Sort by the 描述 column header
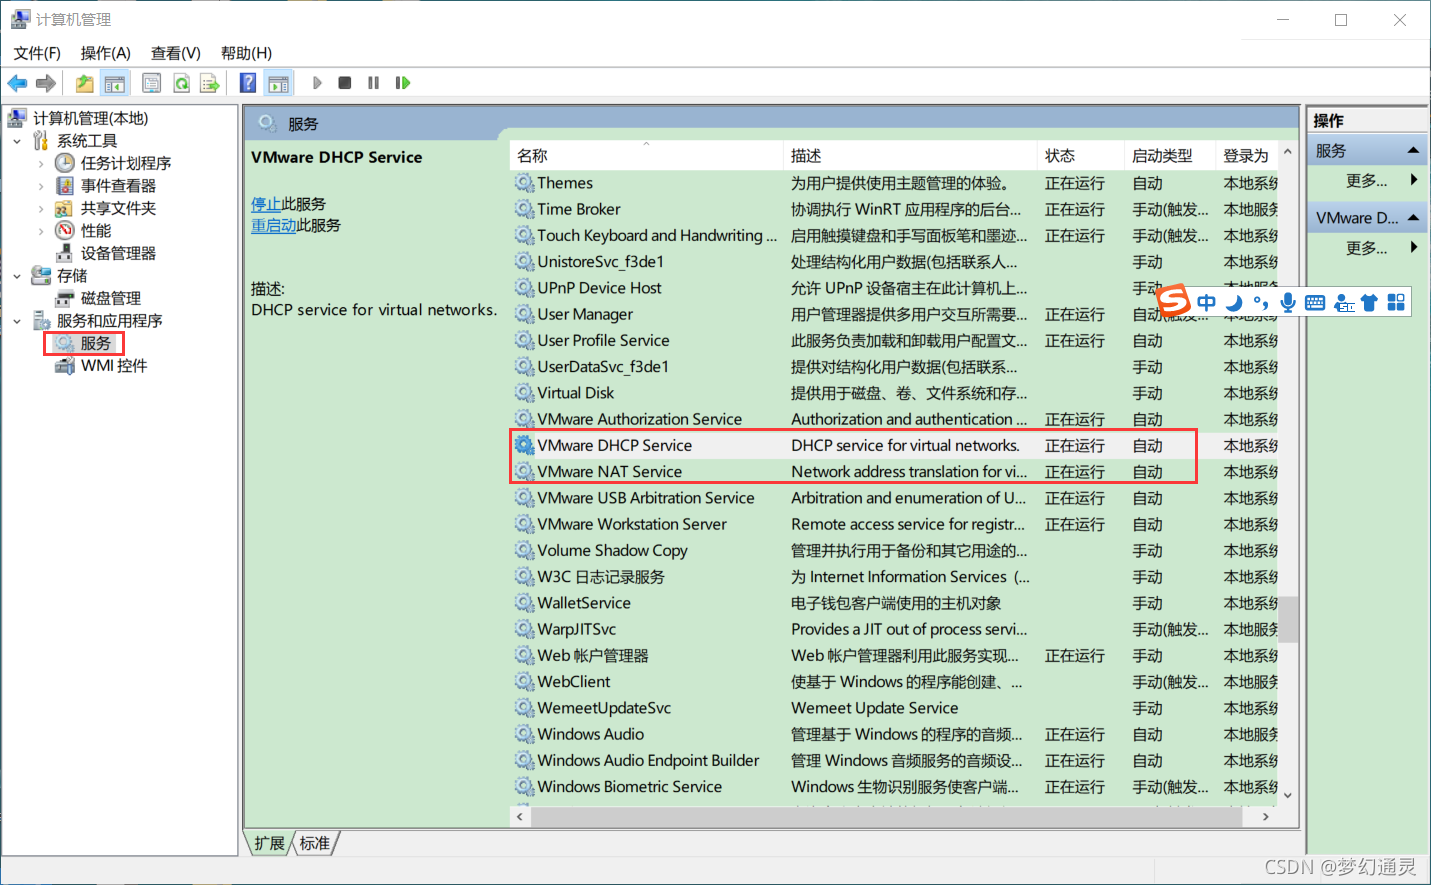1431x885 pixels. click(910, 156)
